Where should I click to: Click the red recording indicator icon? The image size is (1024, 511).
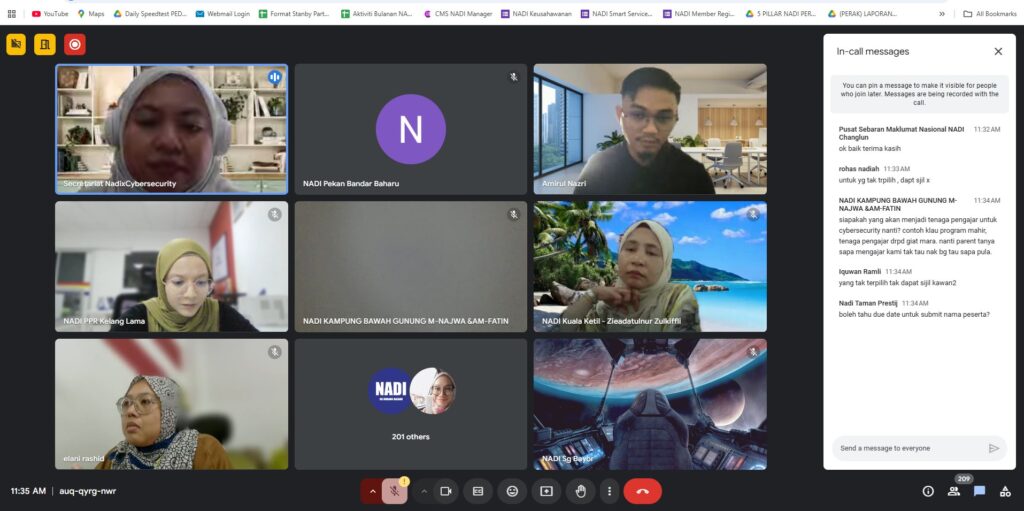75,44
